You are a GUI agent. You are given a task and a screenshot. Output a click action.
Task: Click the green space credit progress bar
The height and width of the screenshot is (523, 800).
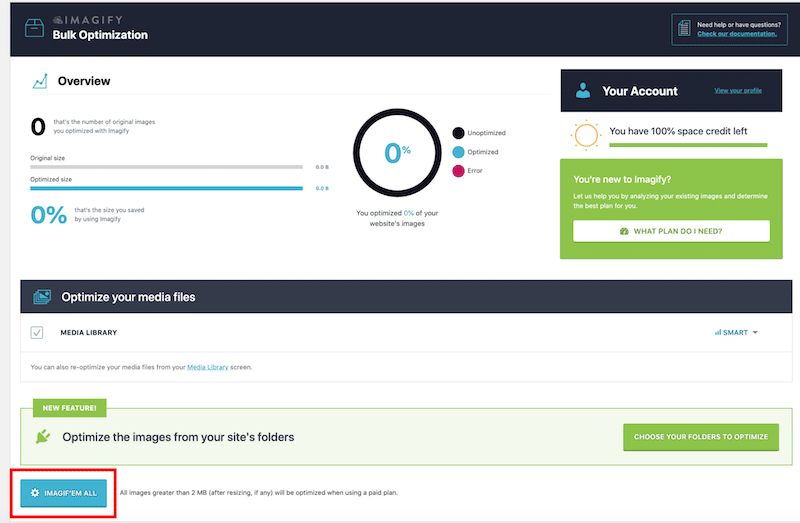(x=688, y=145)
